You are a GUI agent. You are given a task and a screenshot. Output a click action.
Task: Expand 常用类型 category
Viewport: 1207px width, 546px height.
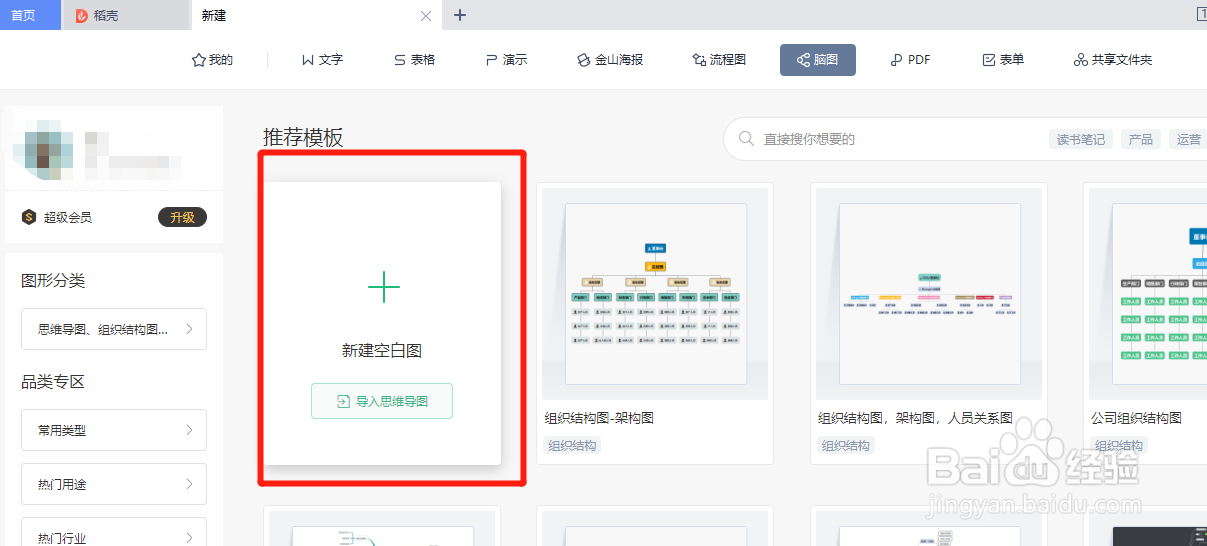click(114, 430)
